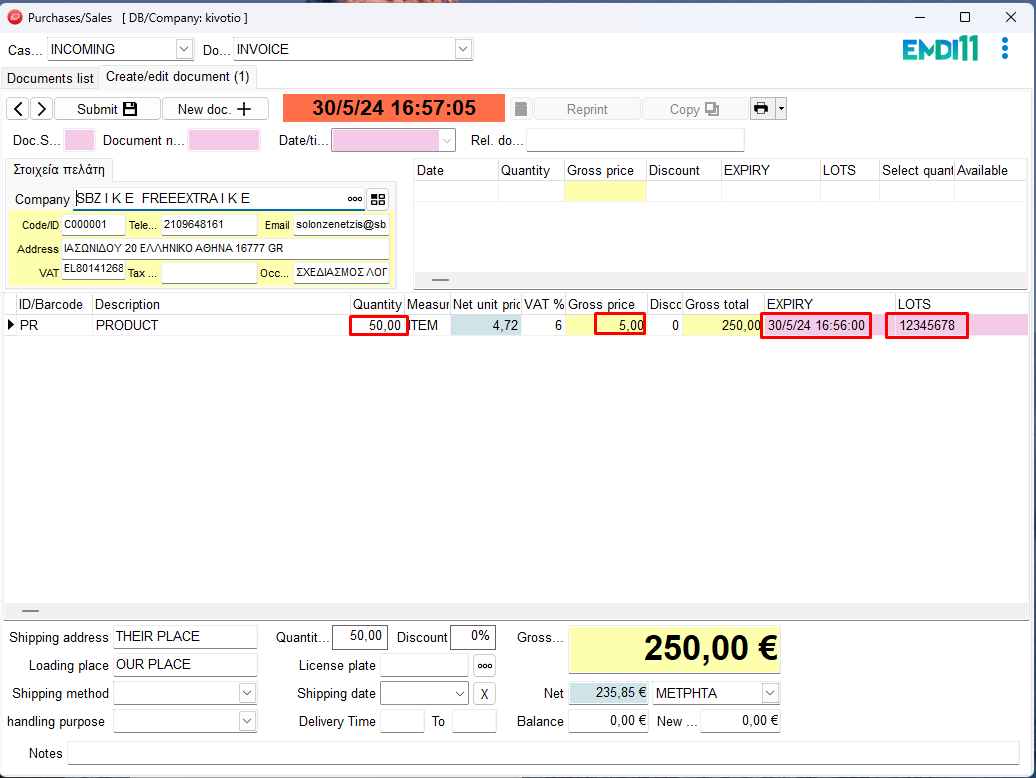Open the Shipping method dropdown

point(247,693)
